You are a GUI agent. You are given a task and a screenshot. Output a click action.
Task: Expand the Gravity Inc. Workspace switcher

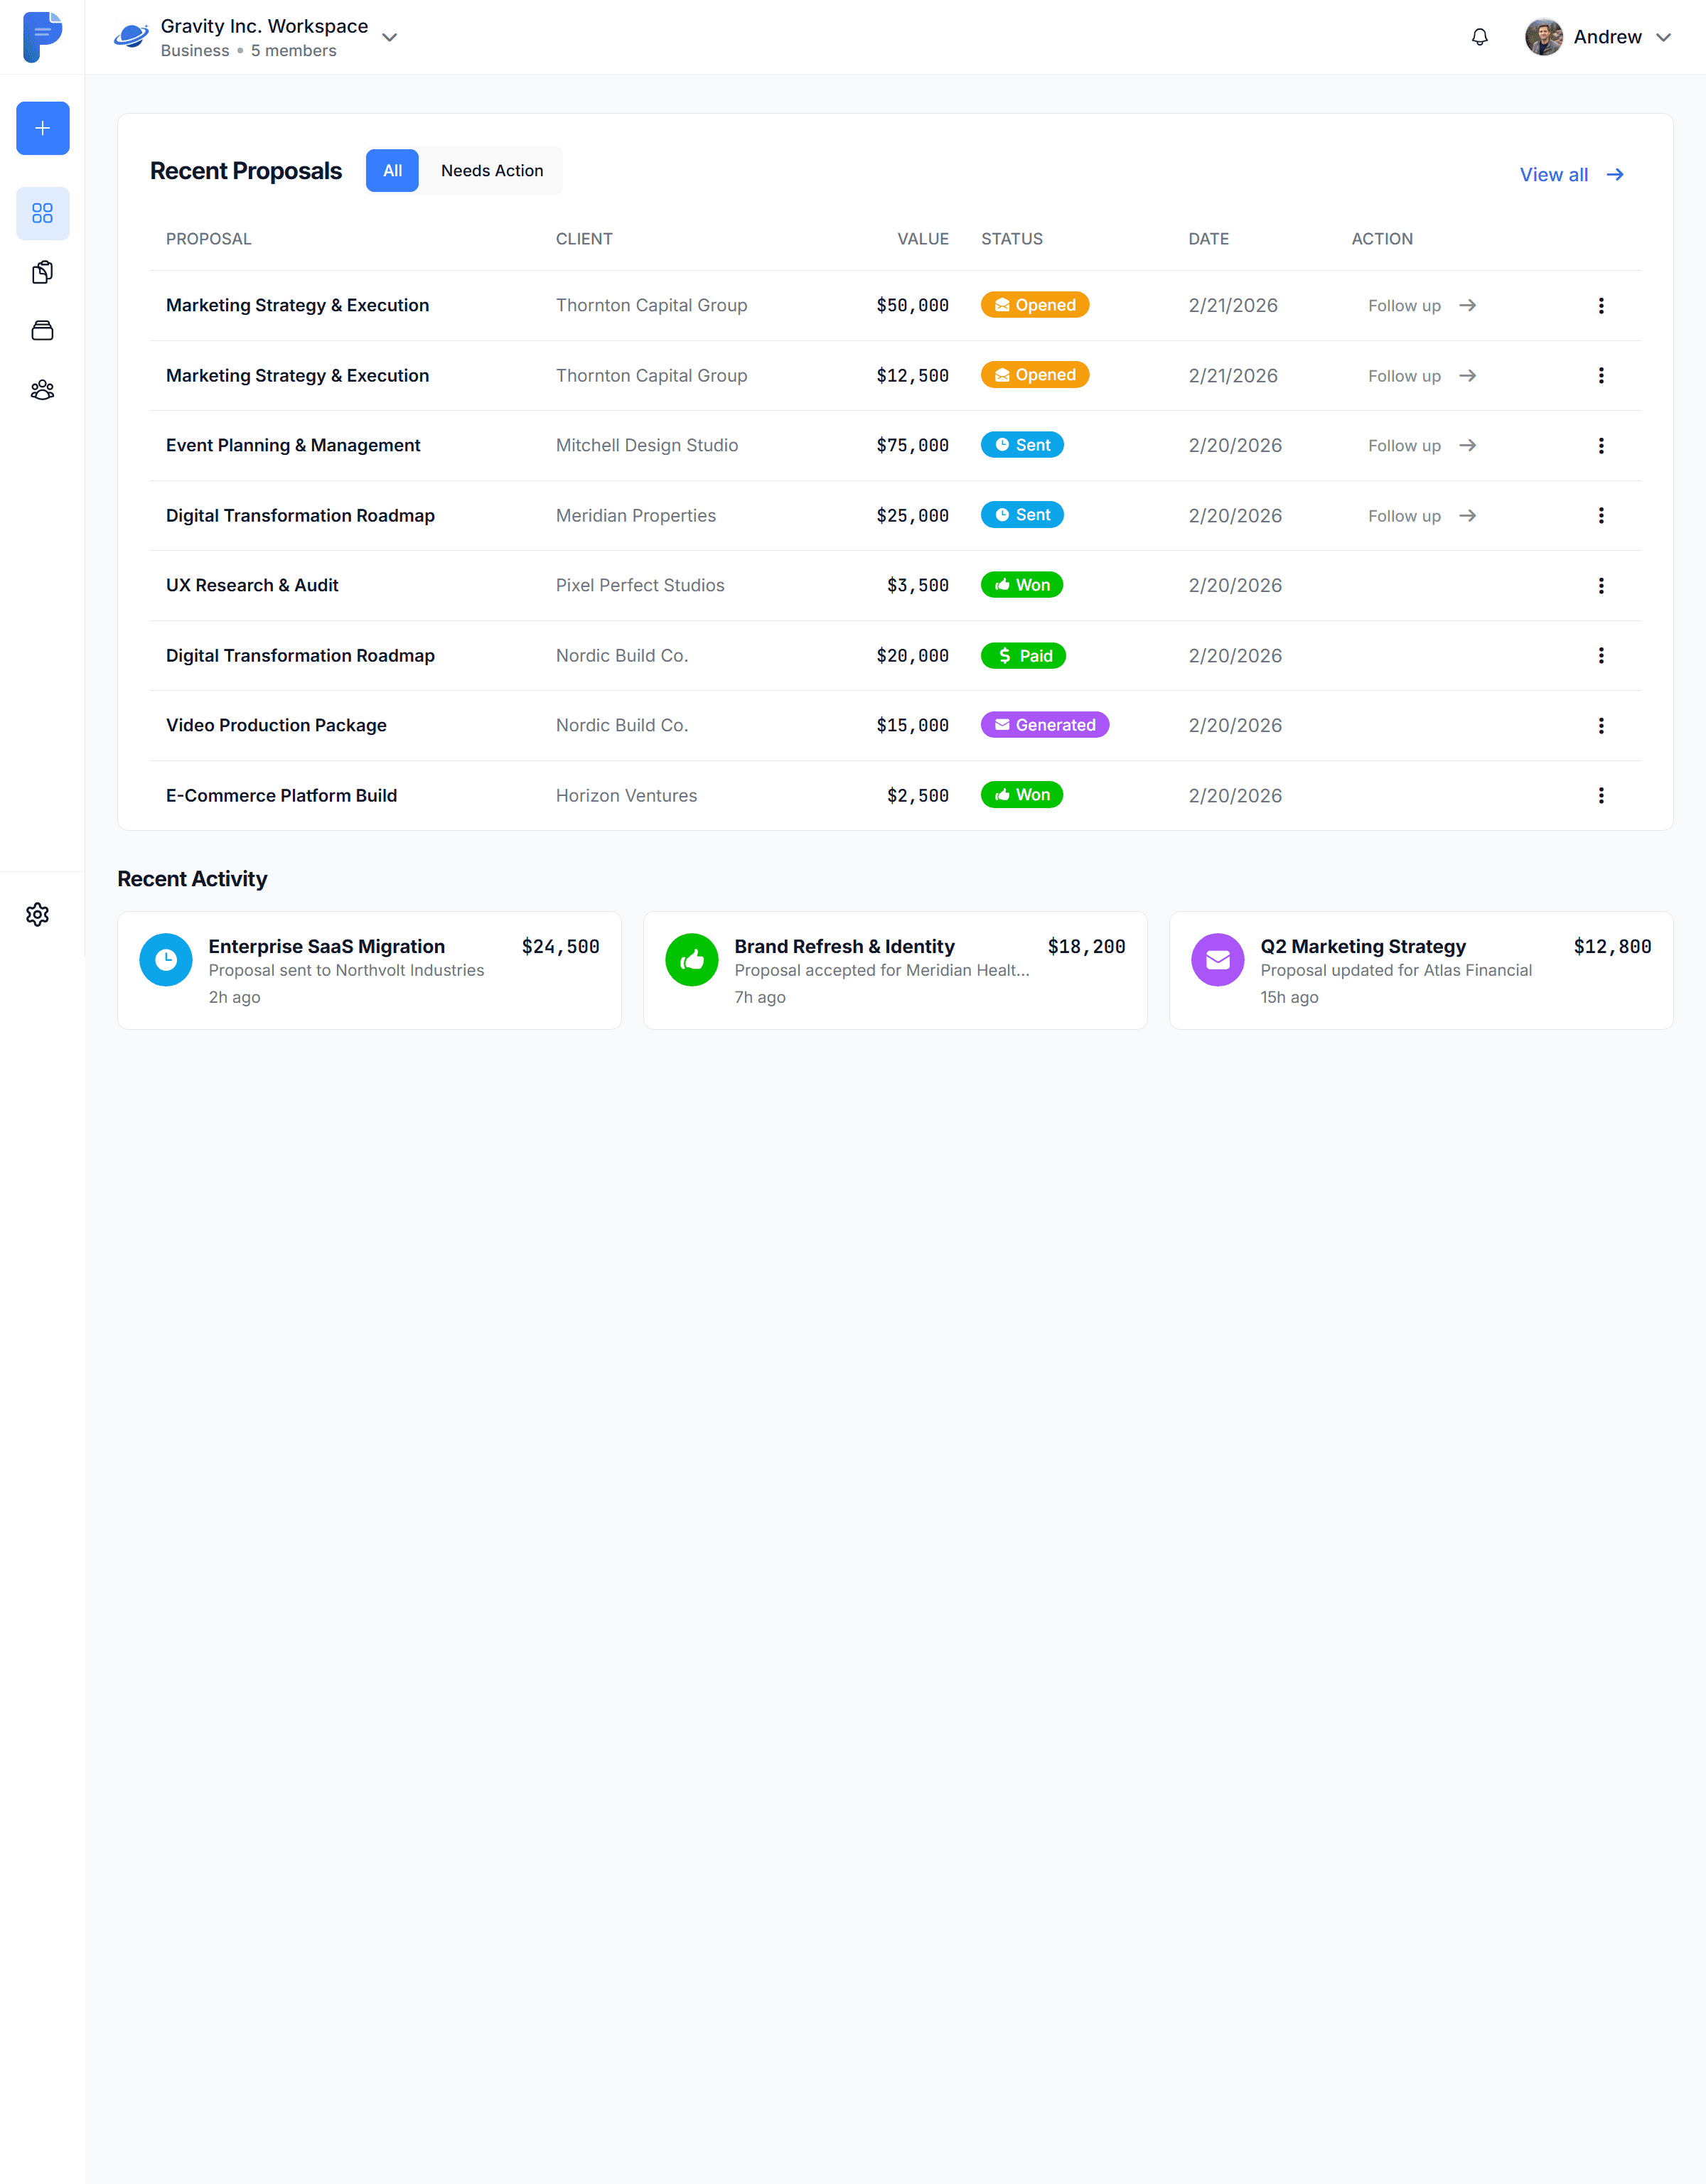point(389,37)
